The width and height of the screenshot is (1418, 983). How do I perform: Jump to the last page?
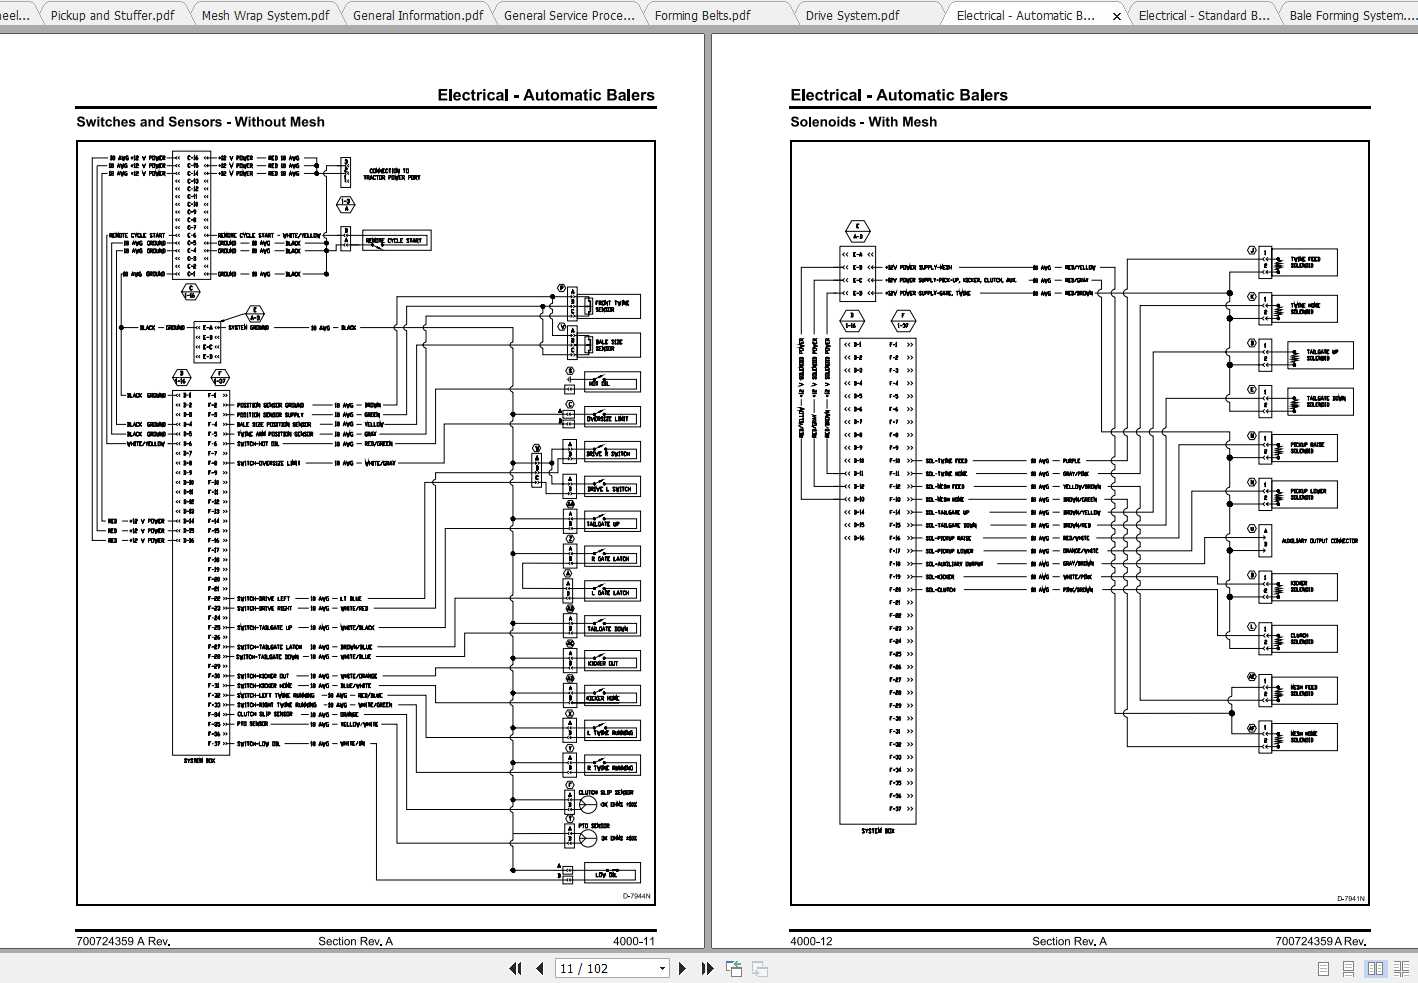tap(707, 968)
